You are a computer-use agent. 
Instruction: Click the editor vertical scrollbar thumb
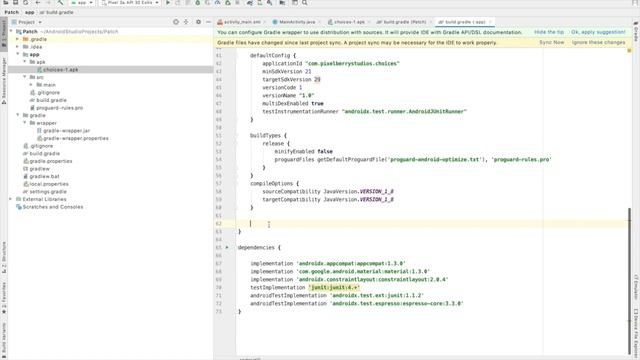(629, 281)
